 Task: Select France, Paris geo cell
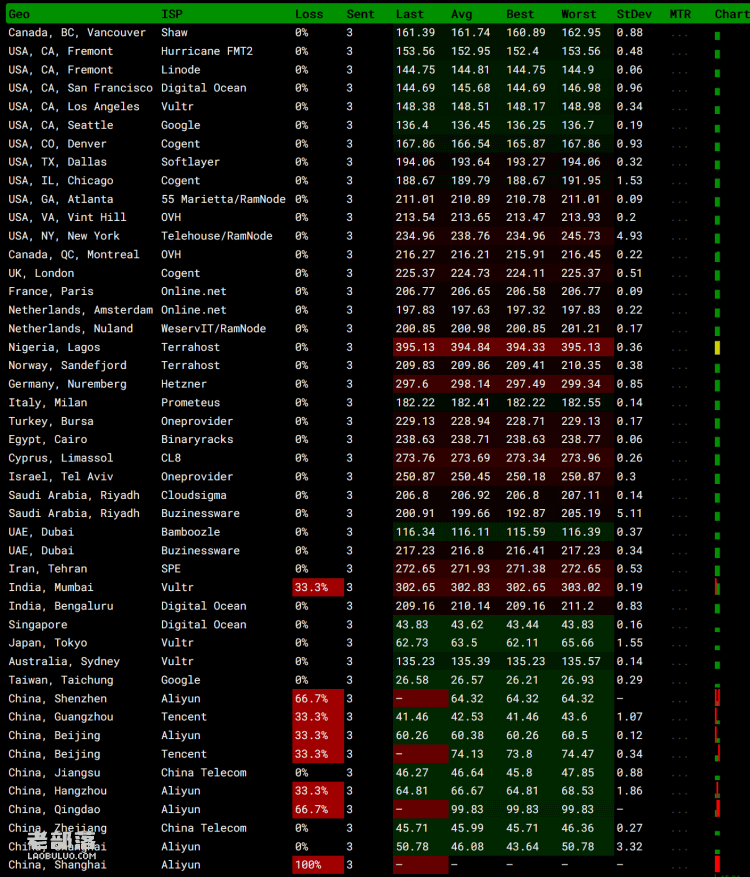(x=51, y=291)
